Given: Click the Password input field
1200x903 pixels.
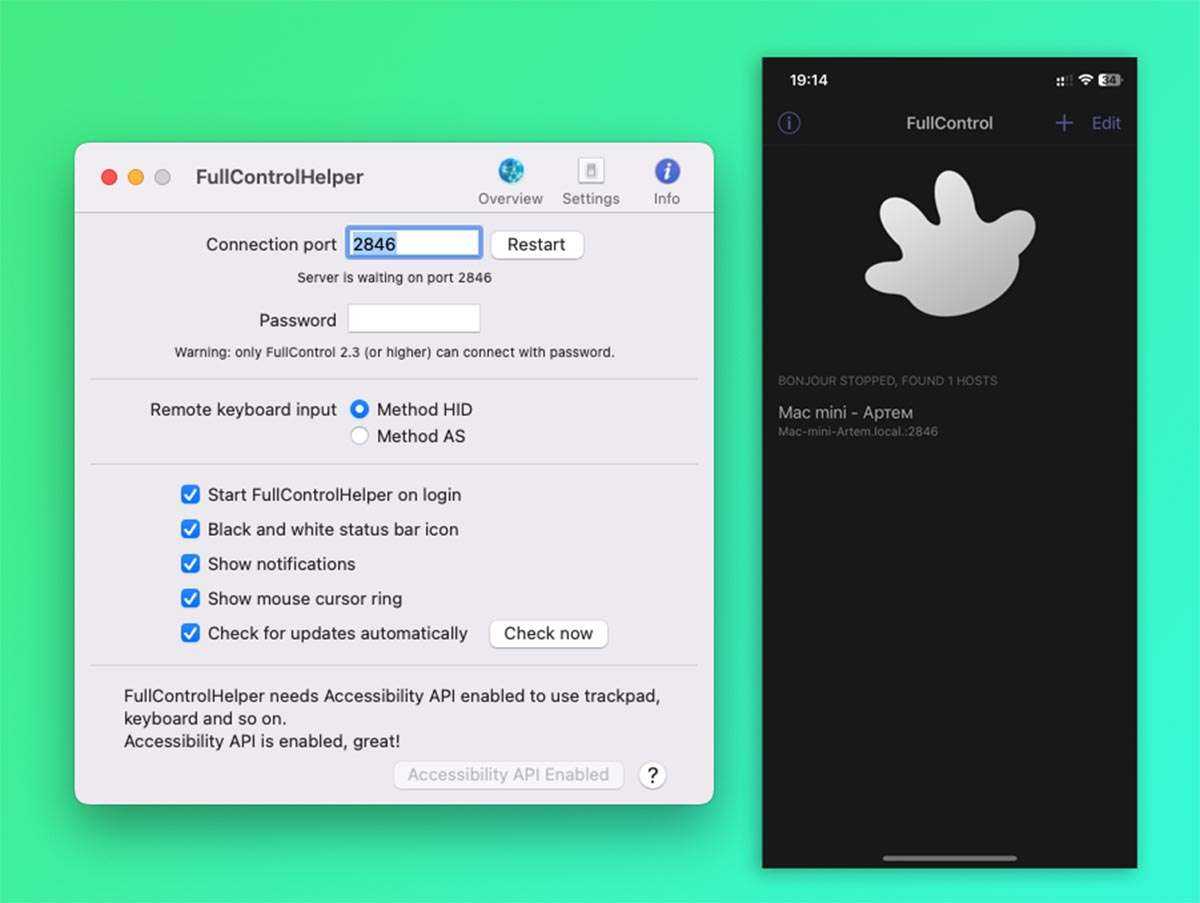Looking at the screenshot, I should pos(414,319).
